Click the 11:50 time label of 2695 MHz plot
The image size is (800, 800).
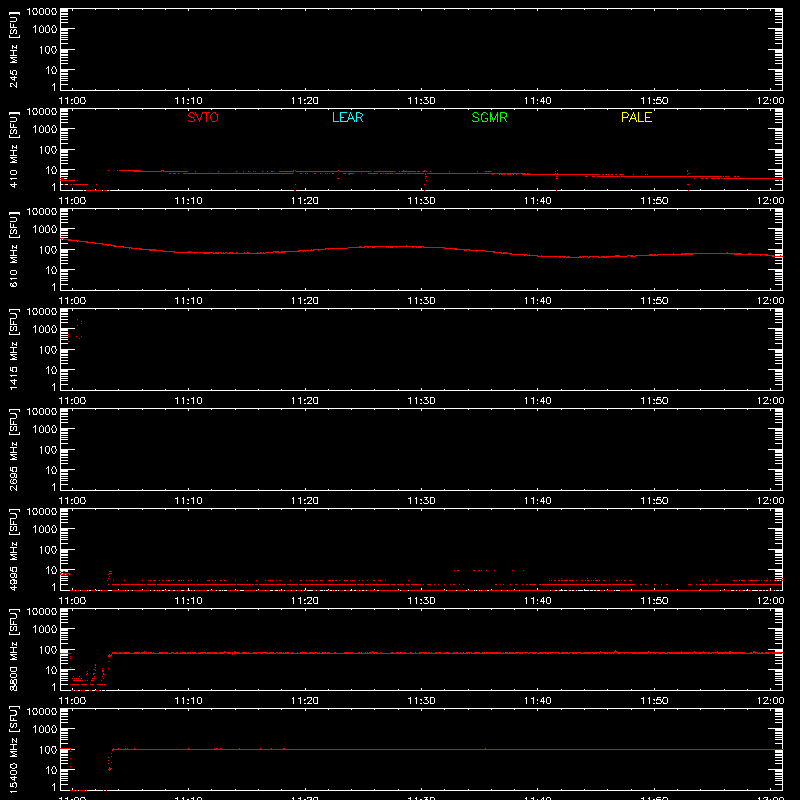point(654,501)
